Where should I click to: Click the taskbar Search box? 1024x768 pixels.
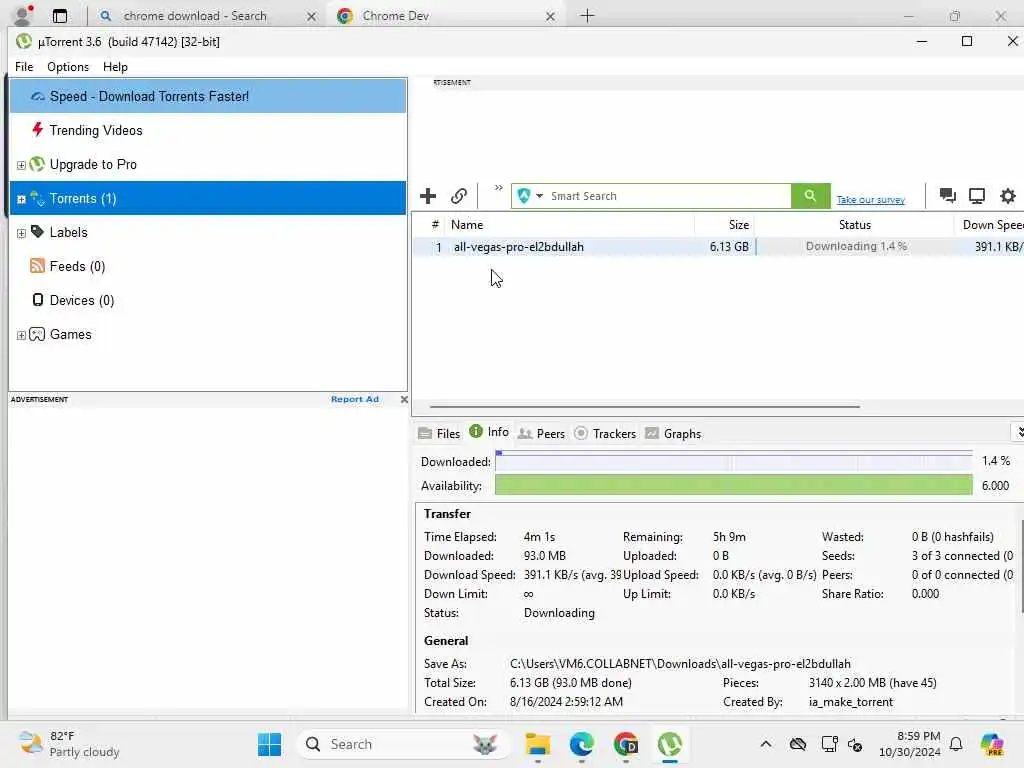click(x=404, y=744)
